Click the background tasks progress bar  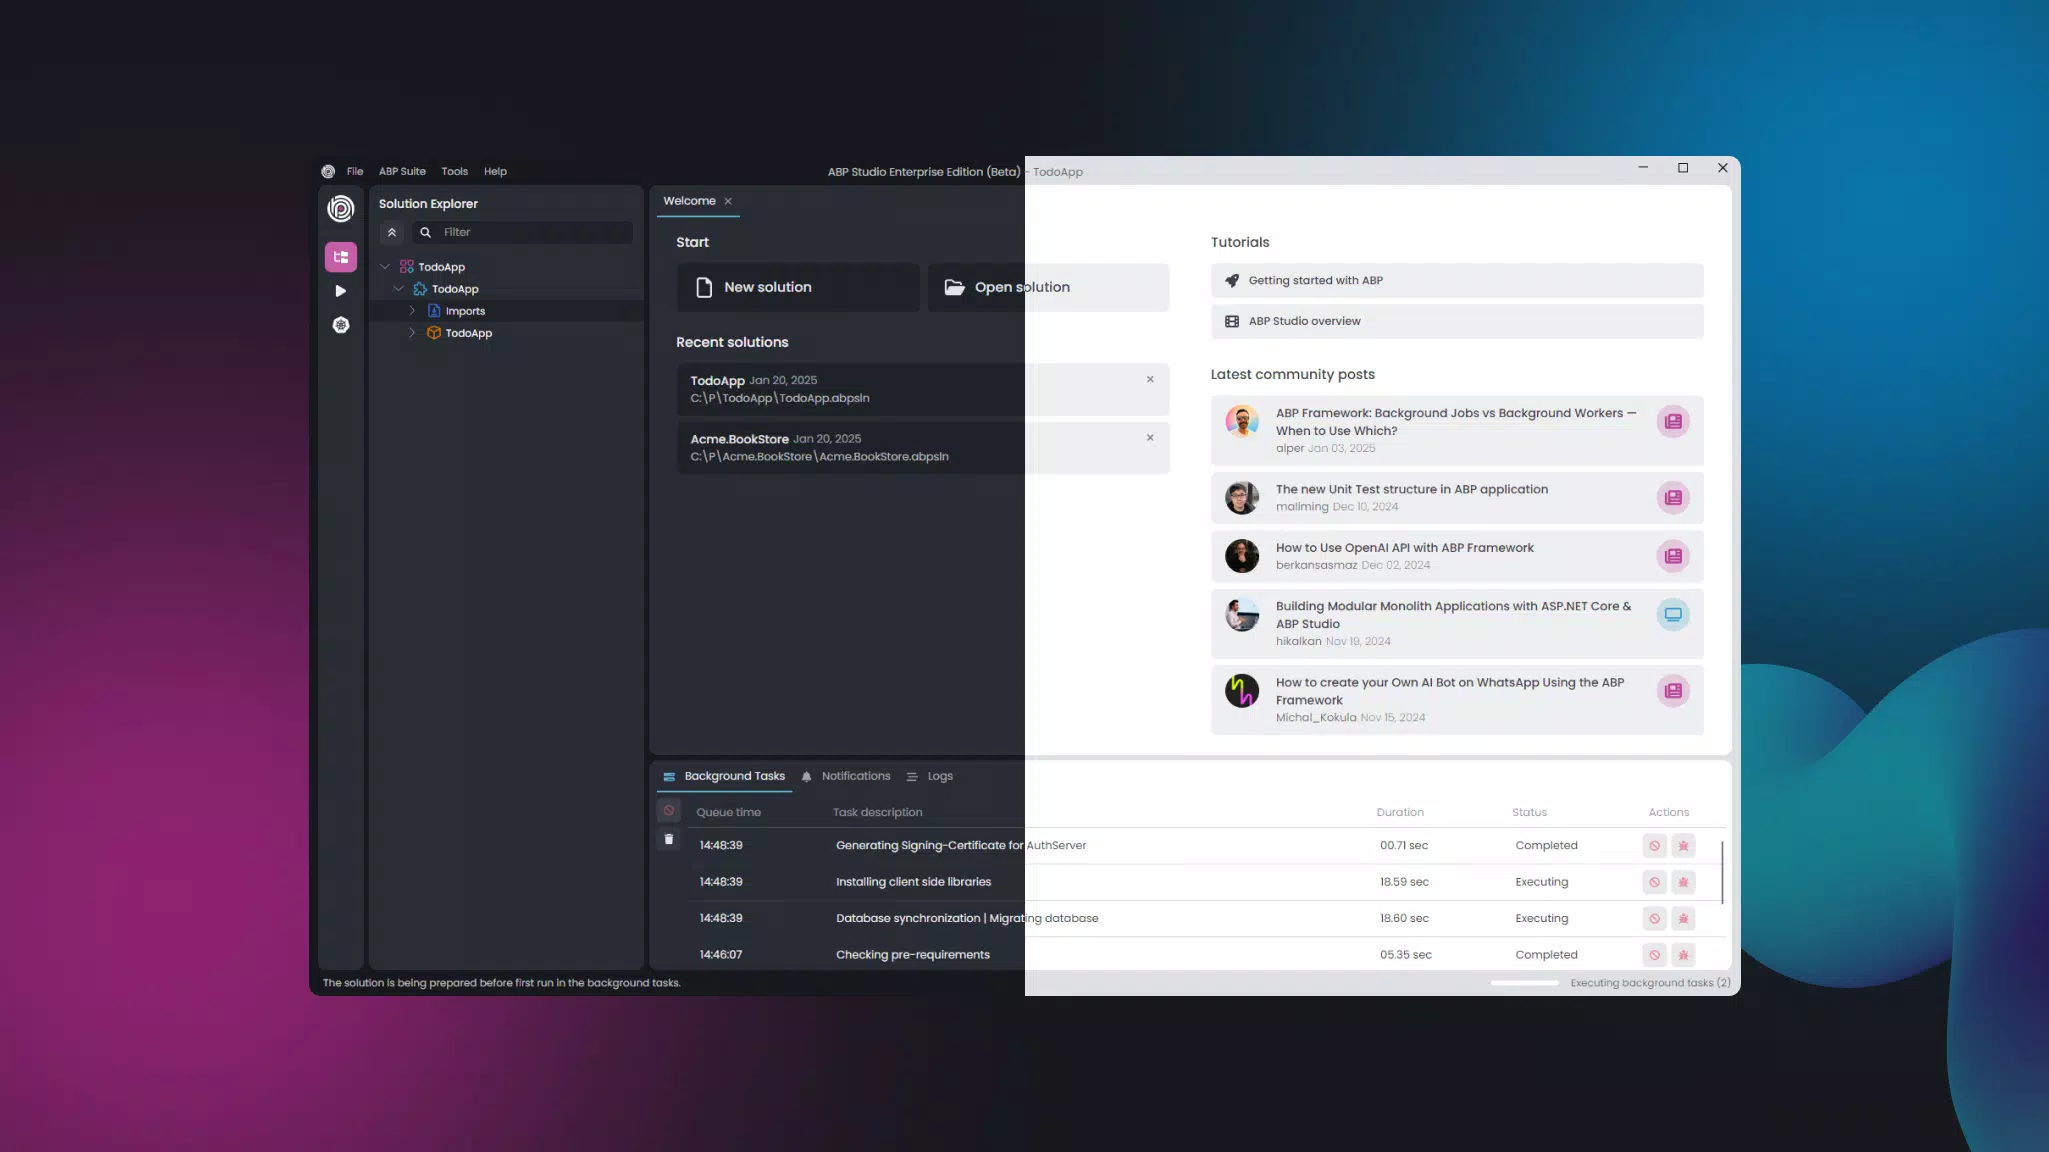click(1524, 983)
